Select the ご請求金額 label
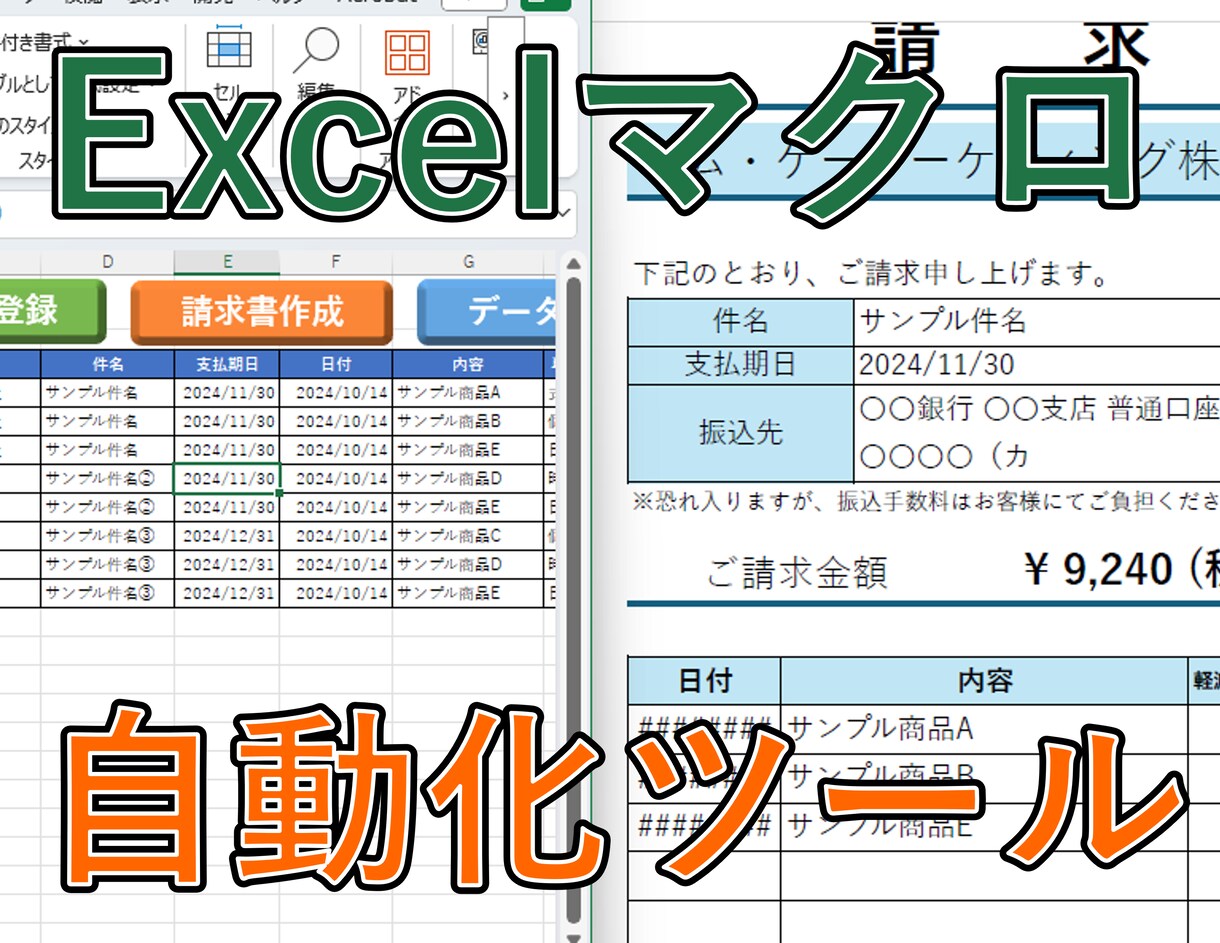Image resolution: width=1220 pixels, height=943 pixels. [x=797, y=573]
